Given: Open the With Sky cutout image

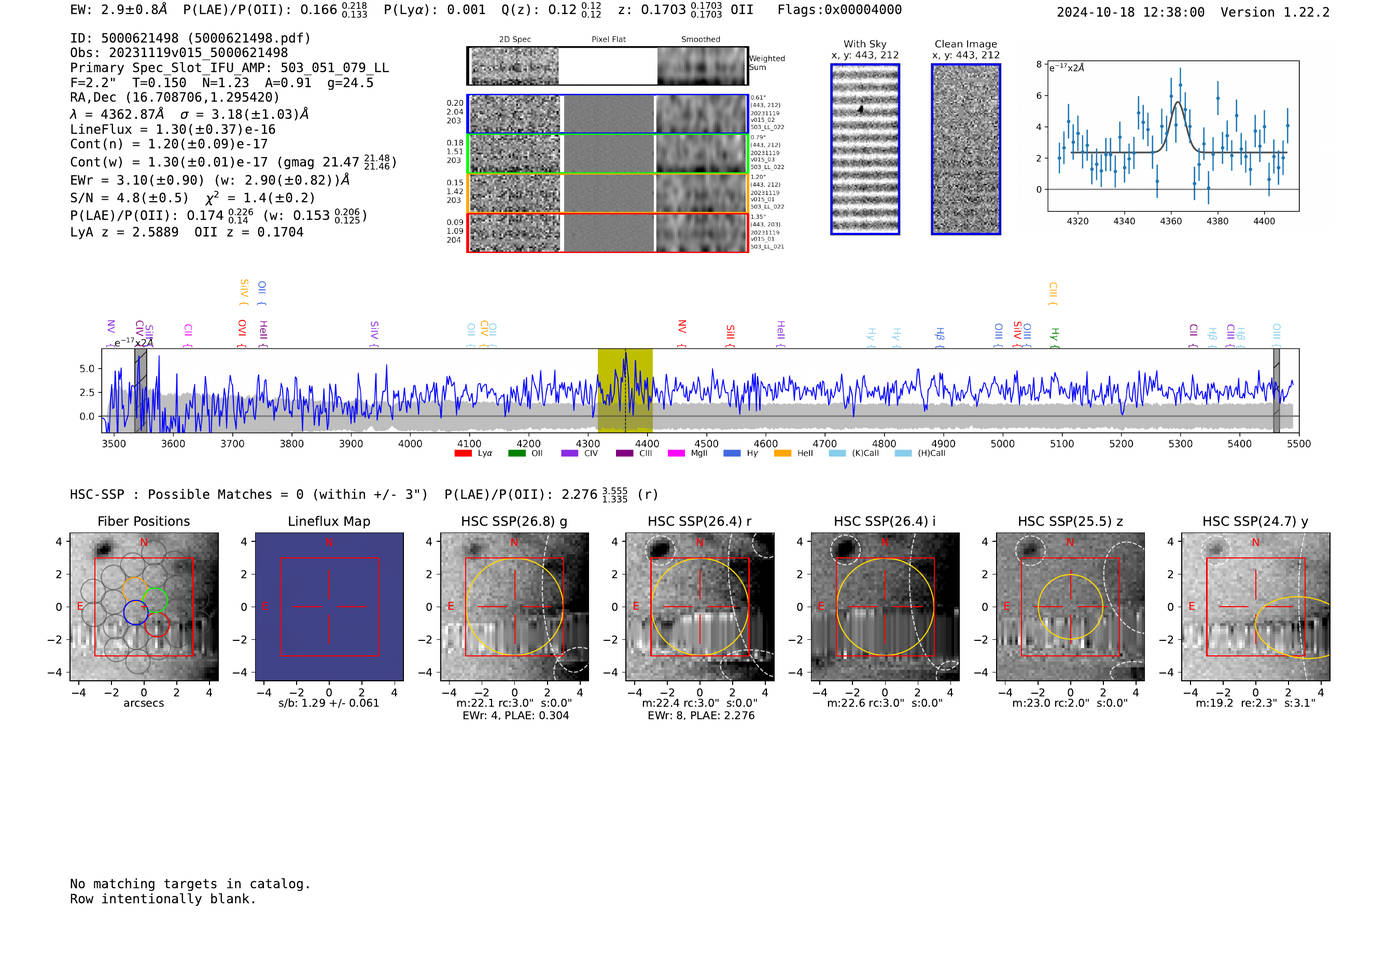Looking at the screenshot, I should (865, 149).
